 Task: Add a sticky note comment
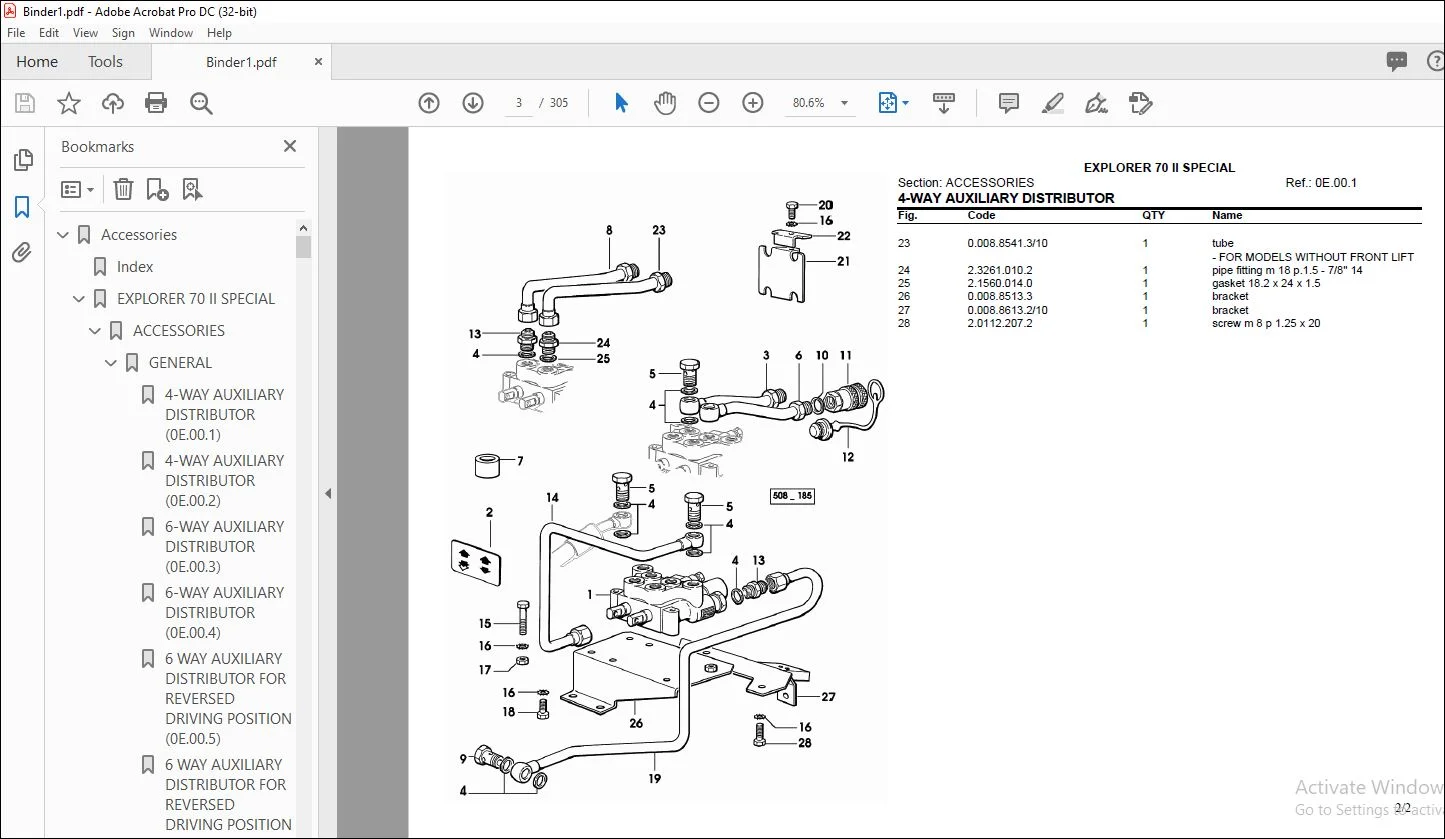(x=1009, y=103)
